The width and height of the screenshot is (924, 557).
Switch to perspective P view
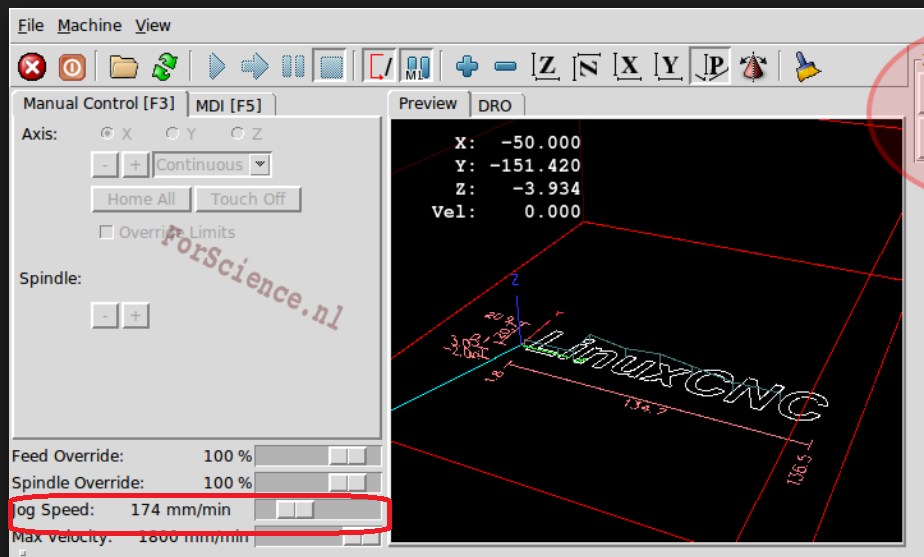click(x=710, y=66)
